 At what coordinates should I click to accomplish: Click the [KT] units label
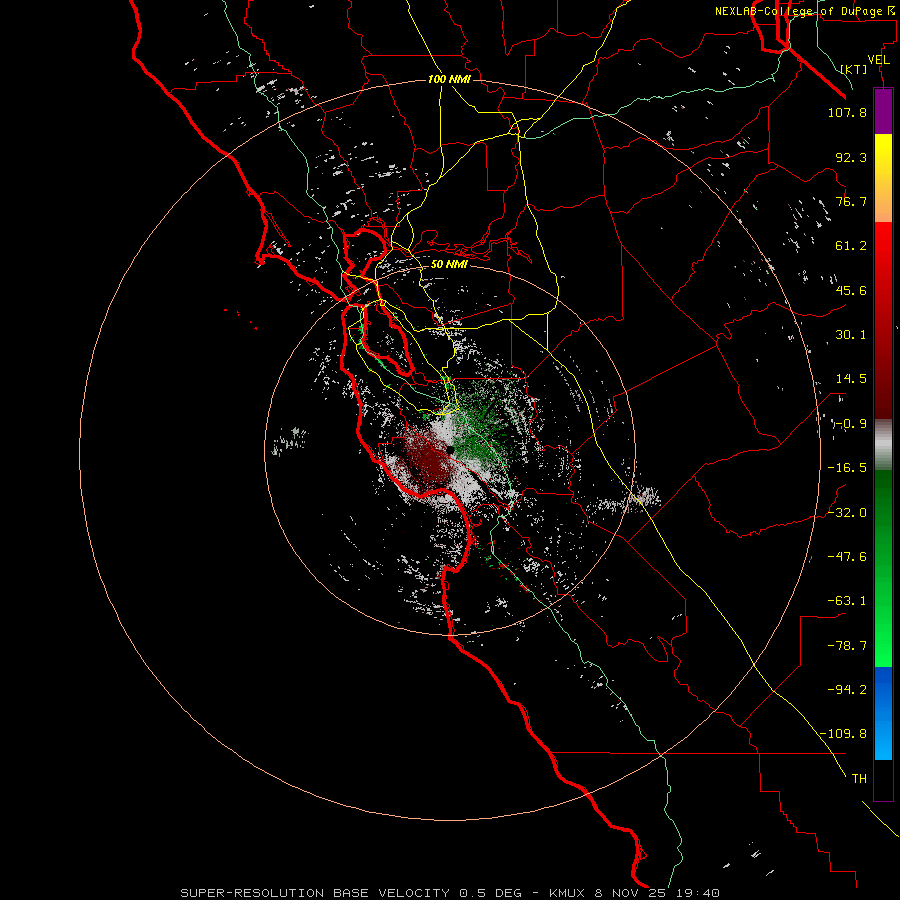[854, 69]
